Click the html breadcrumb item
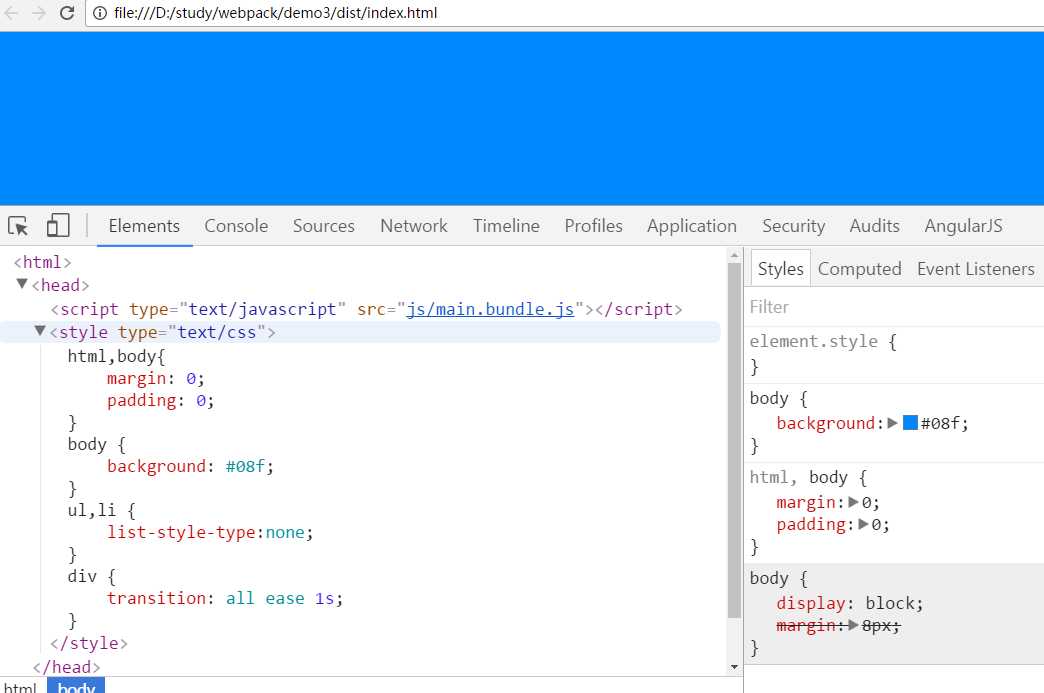Image resolution: width=1044 pixels, height=693 pixels. [x=20, y=686]
